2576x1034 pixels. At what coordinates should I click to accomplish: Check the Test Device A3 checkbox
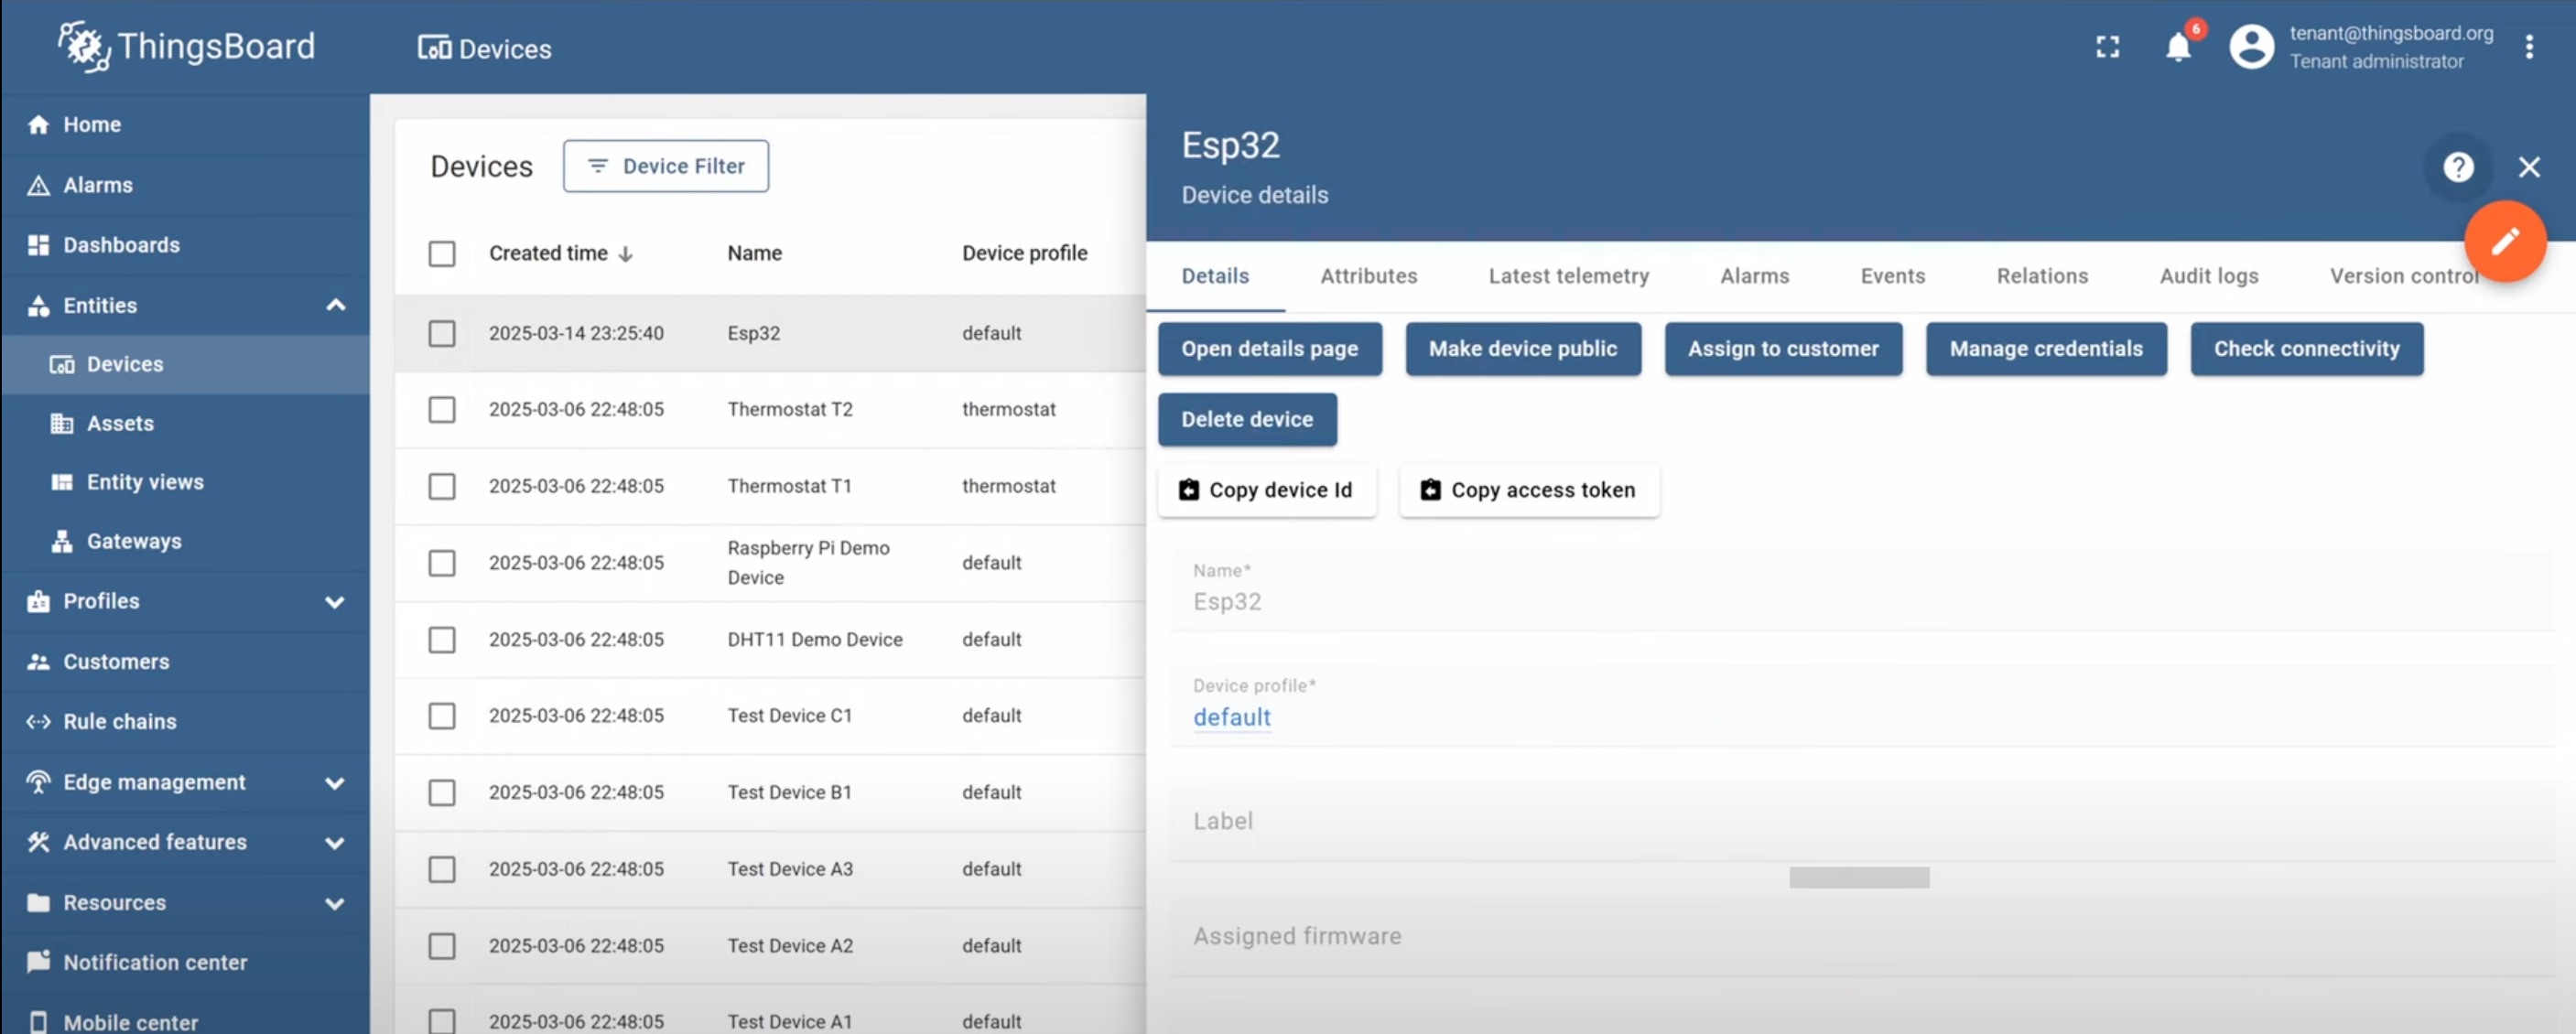tap(442, 869)
